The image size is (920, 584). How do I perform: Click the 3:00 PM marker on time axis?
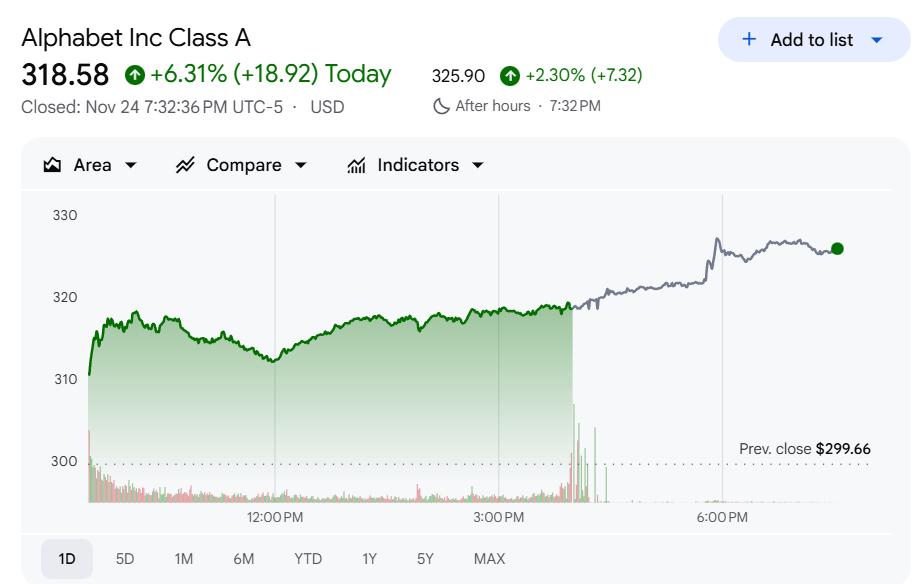tap(499, 517)
